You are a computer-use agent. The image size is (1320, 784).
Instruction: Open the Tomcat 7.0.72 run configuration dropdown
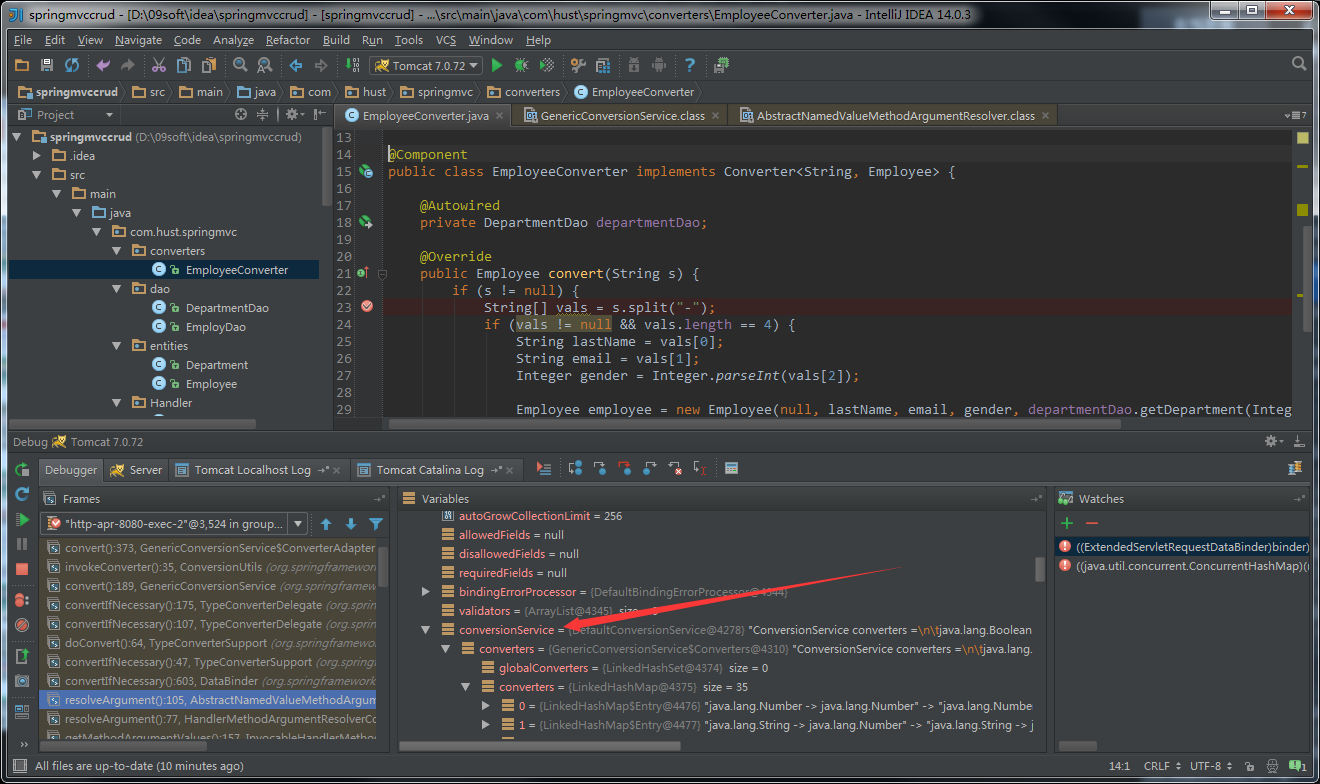click(426, 65)
